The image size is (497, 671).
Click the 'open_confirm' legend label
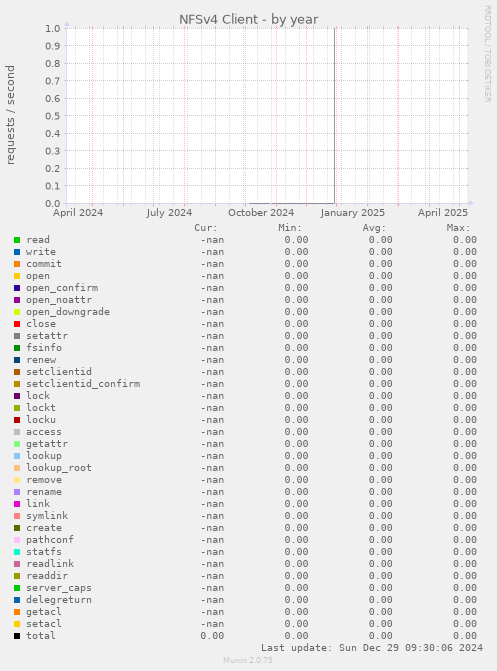[62, 288]
